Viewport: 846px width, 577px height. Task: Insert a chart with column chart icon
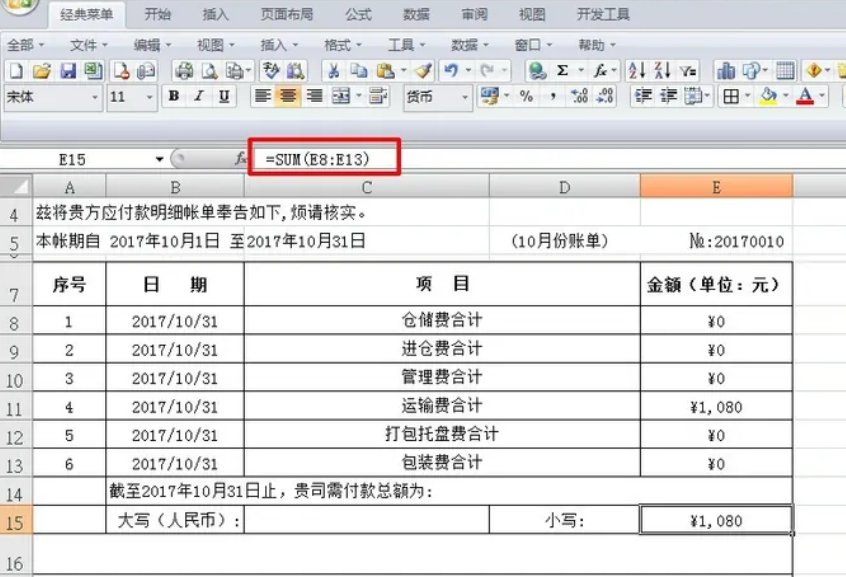tap(726, 71)
